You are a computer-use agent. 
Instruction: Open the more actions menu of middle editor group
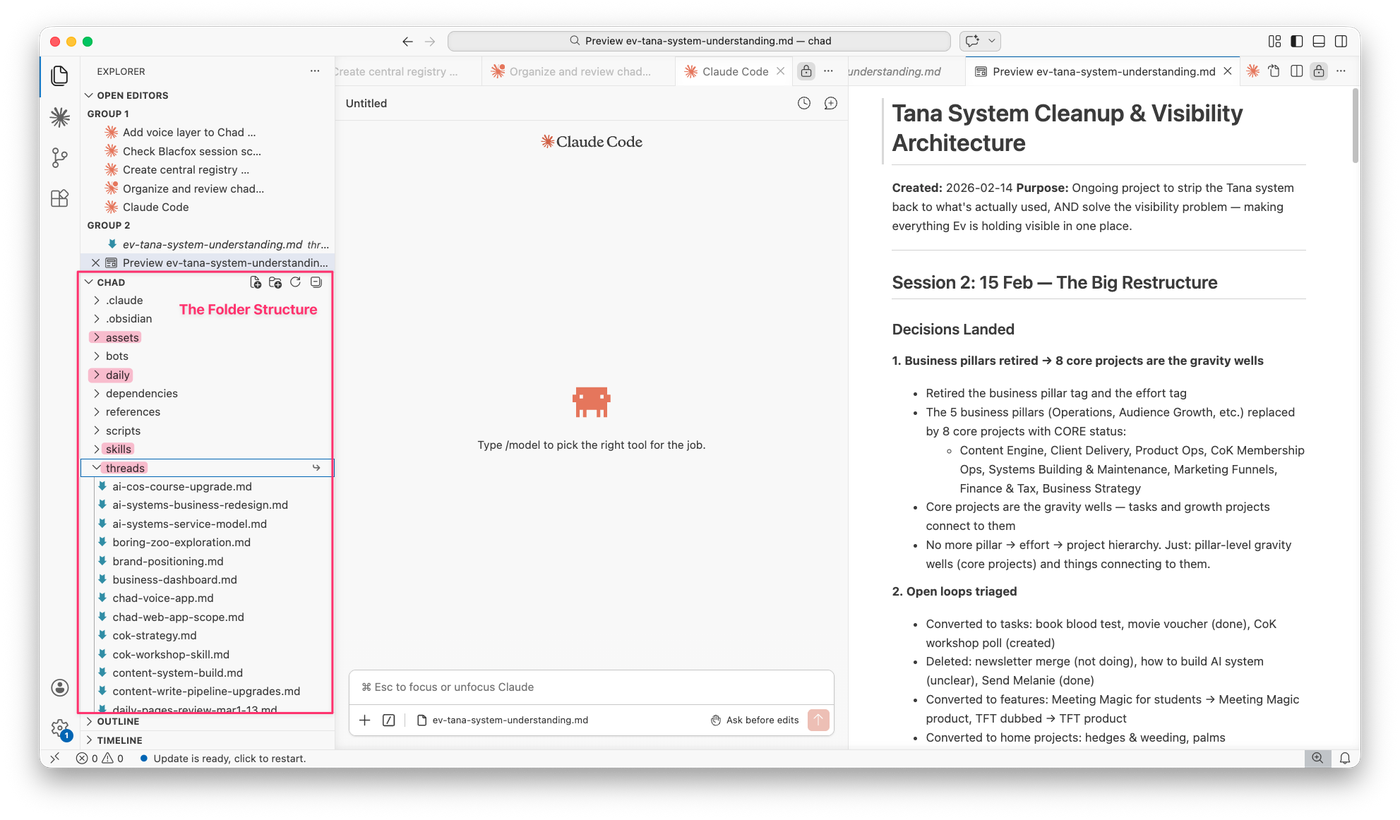point(828,71)
